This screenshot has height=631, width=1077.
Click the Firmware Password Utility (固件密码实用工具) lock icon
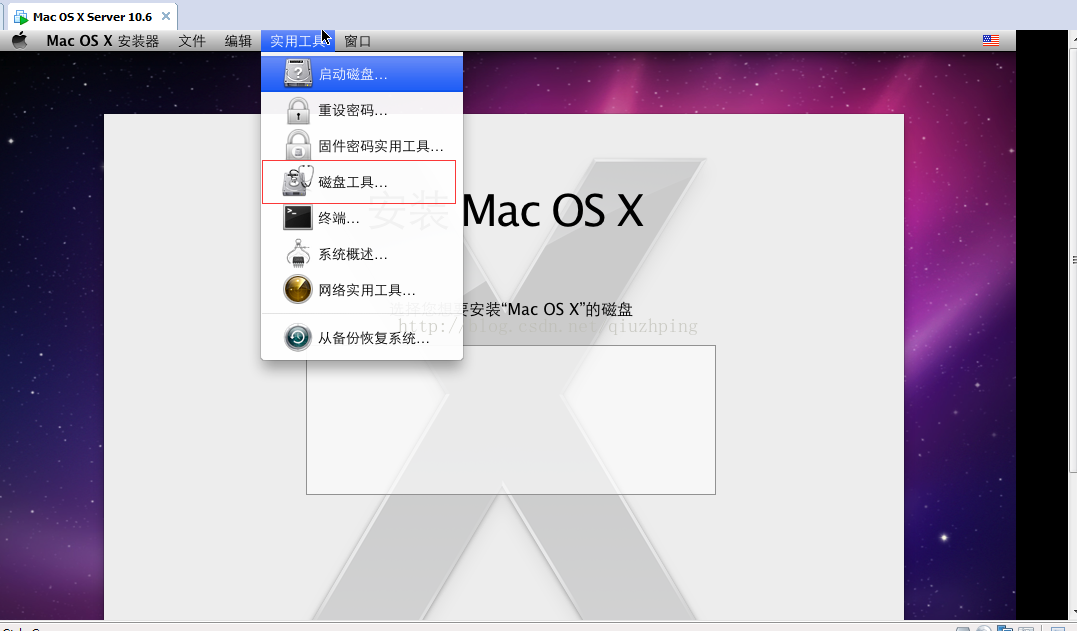click(x=298, y=146)
